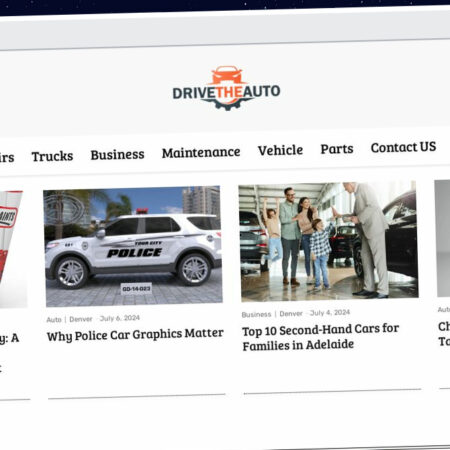
Task: Go to the Maintenance section
Action: click(201, 152)
